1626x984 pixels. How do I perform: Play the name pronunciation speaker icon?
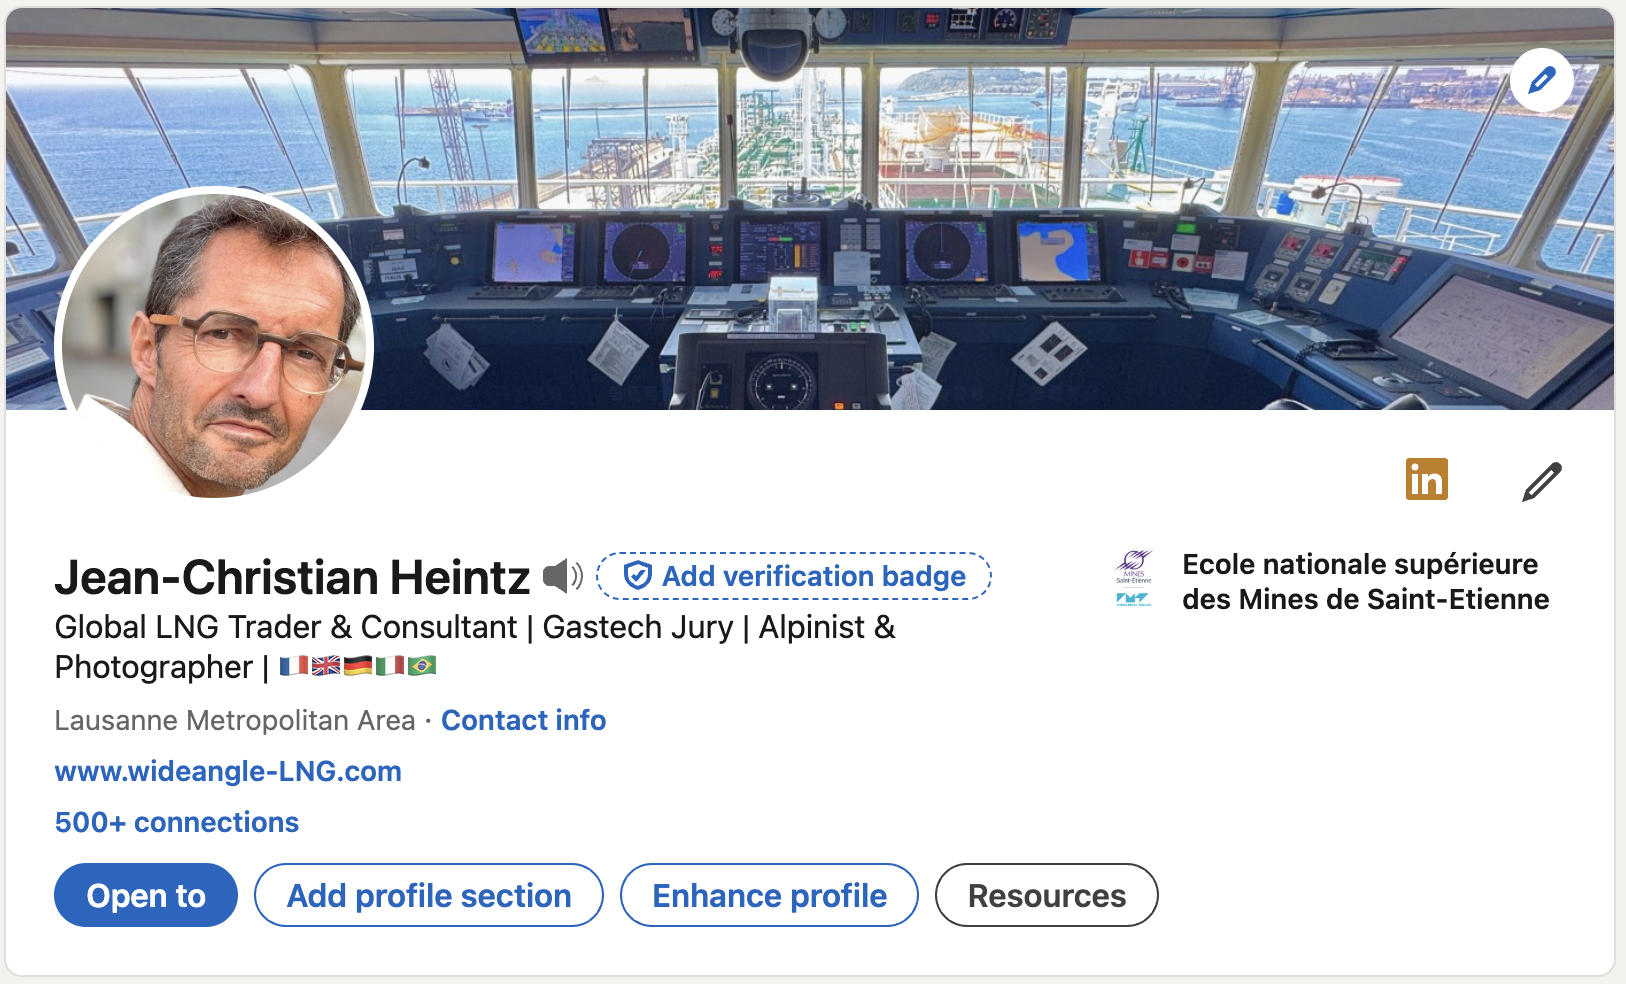pyautogui.click(x=562, y=576)
